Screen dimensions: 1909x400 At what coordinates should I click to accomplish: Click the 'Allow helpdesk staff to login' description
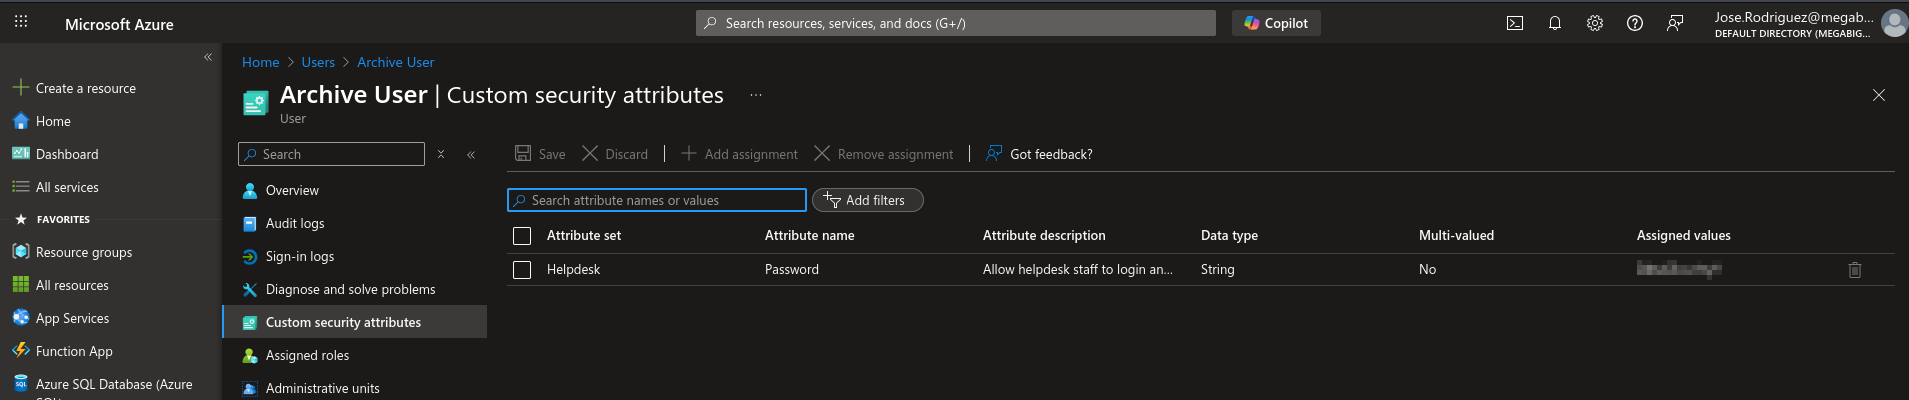coord(1077,269)
